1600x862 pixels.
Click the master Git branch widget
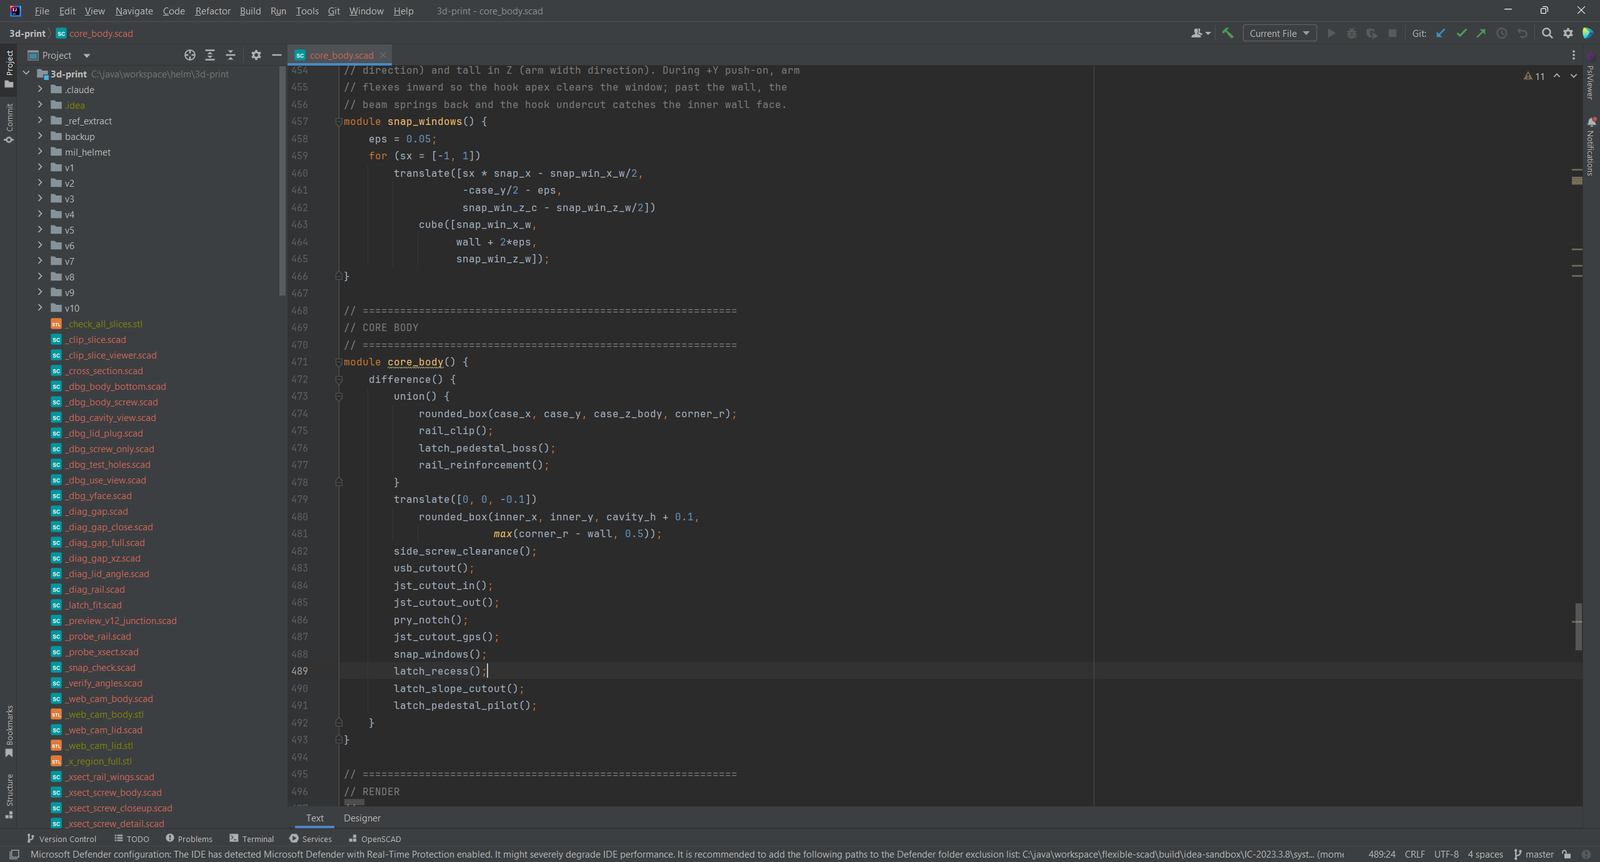coord(1534,854)
